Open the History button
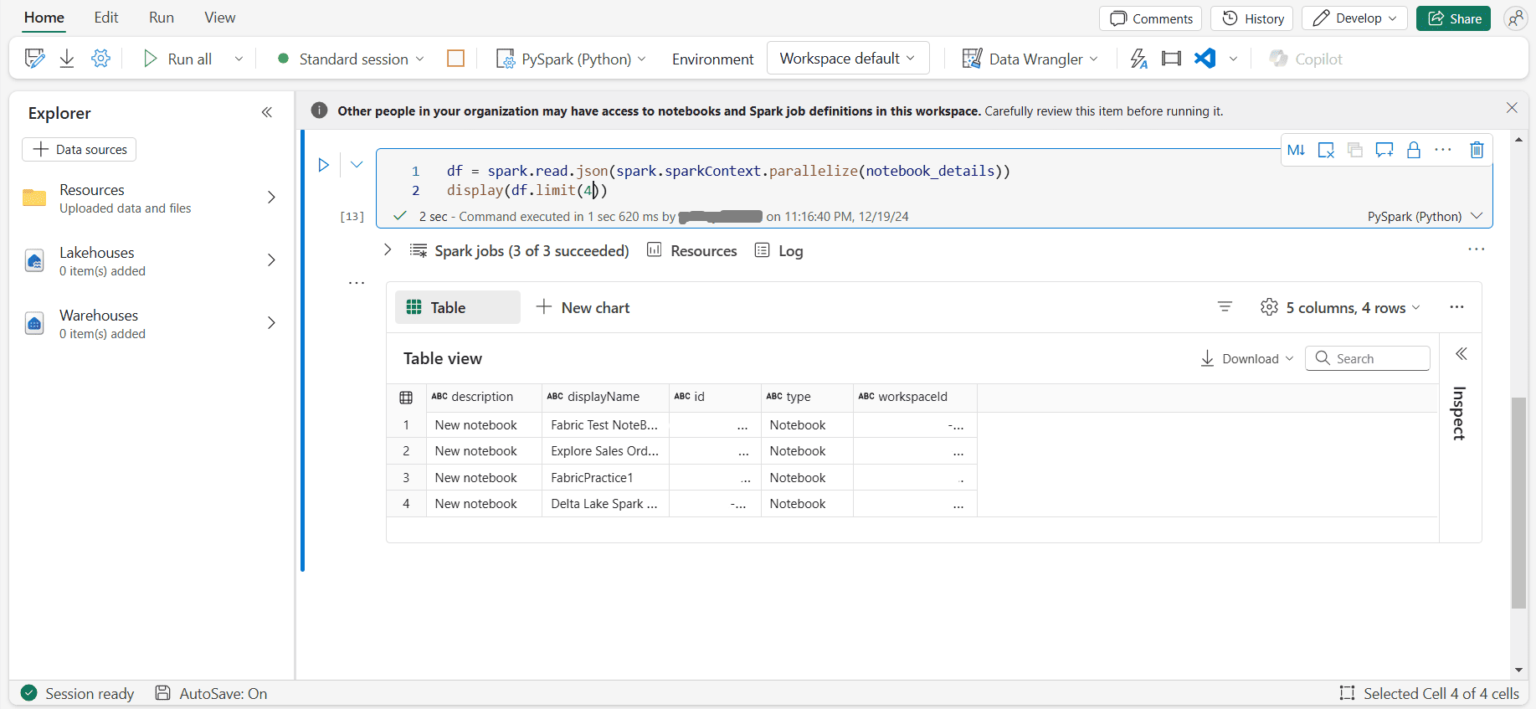 (x=1252, y=18)
